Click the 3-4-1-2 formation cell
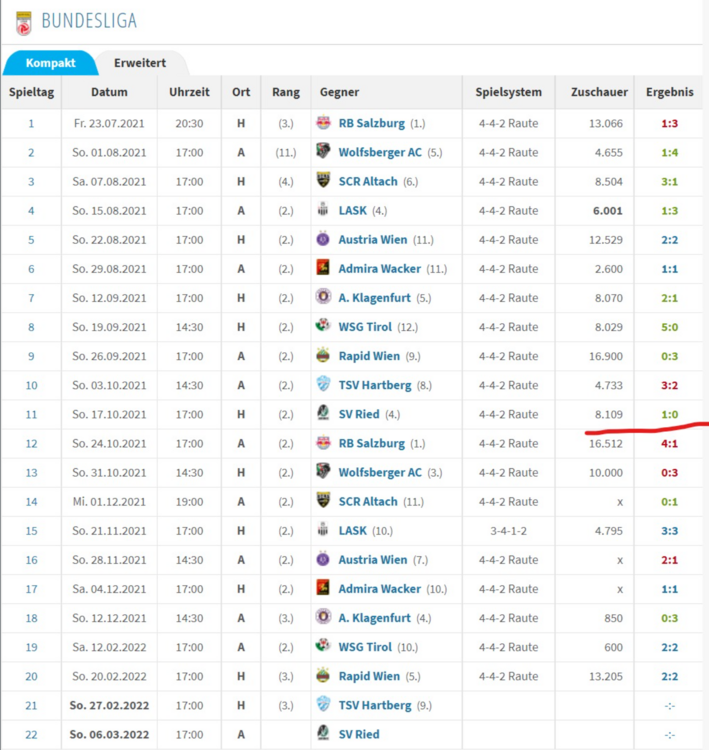The width and height of the screenshot is (709, 750). (509, 531)
